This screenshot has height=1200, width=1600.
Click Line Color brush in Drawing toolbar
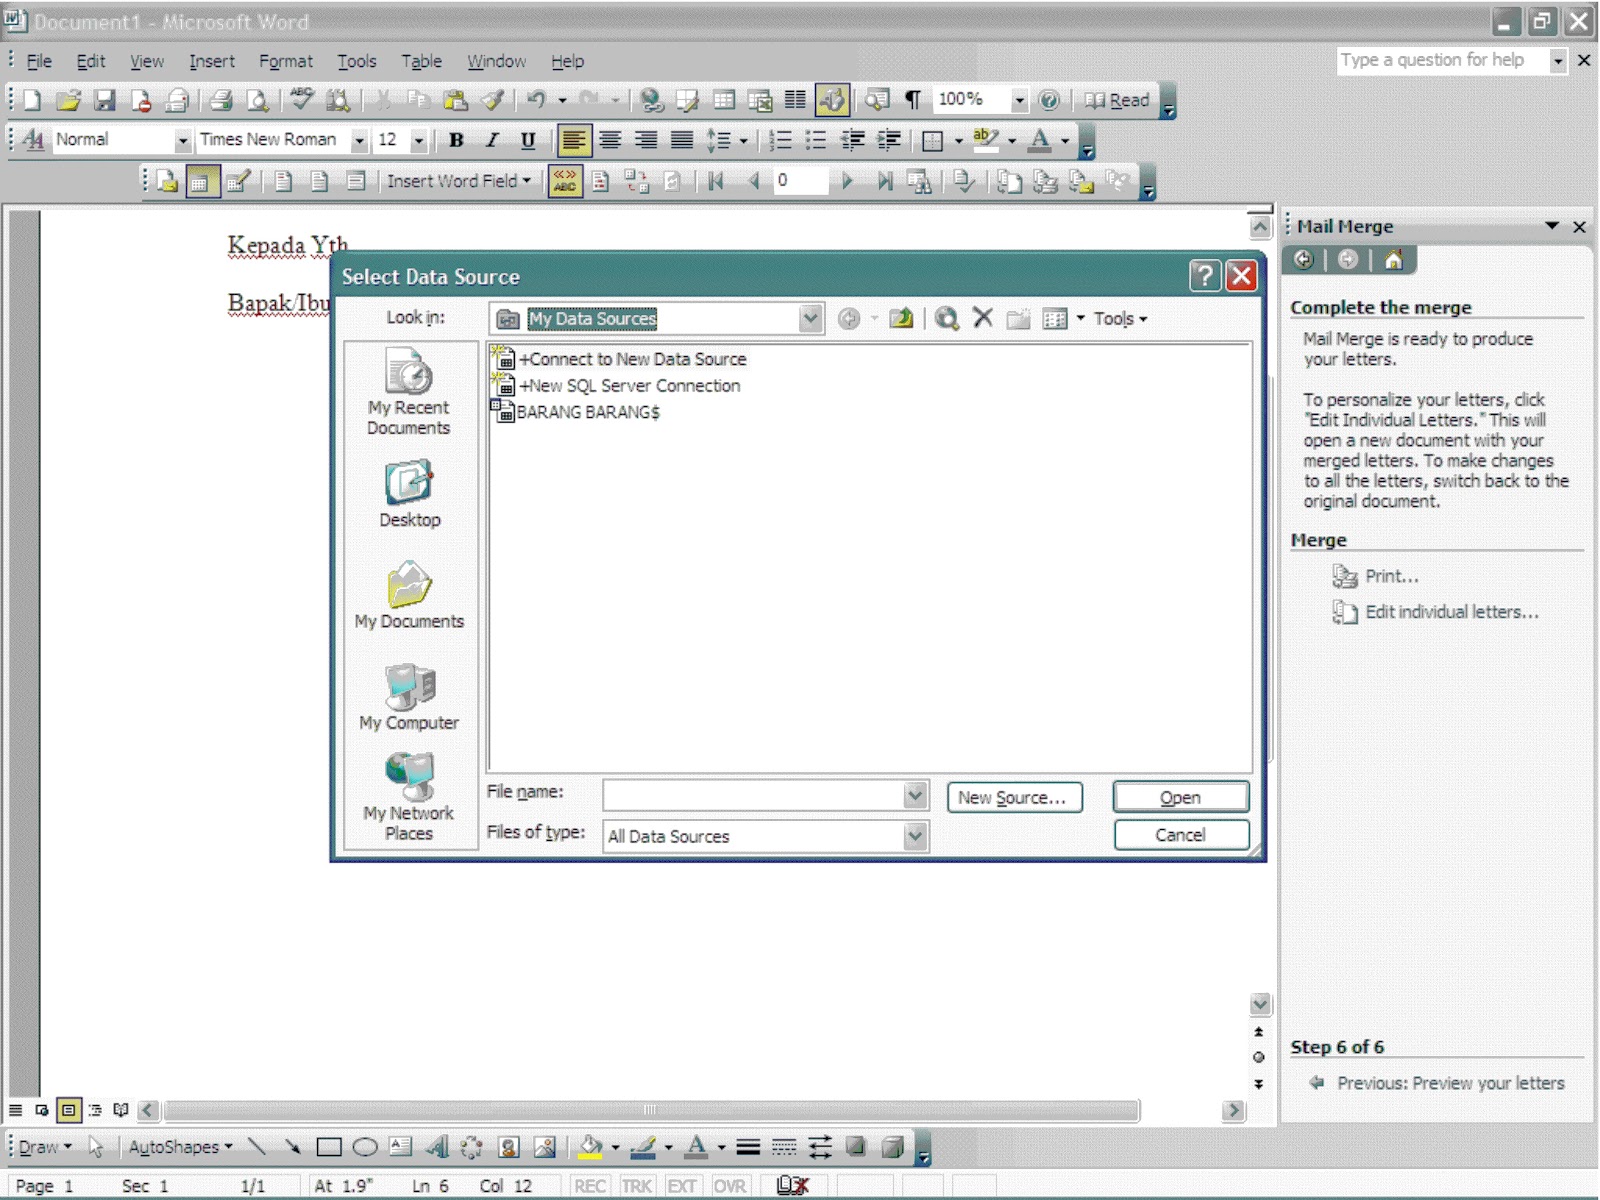click(x=643, y=1147)
